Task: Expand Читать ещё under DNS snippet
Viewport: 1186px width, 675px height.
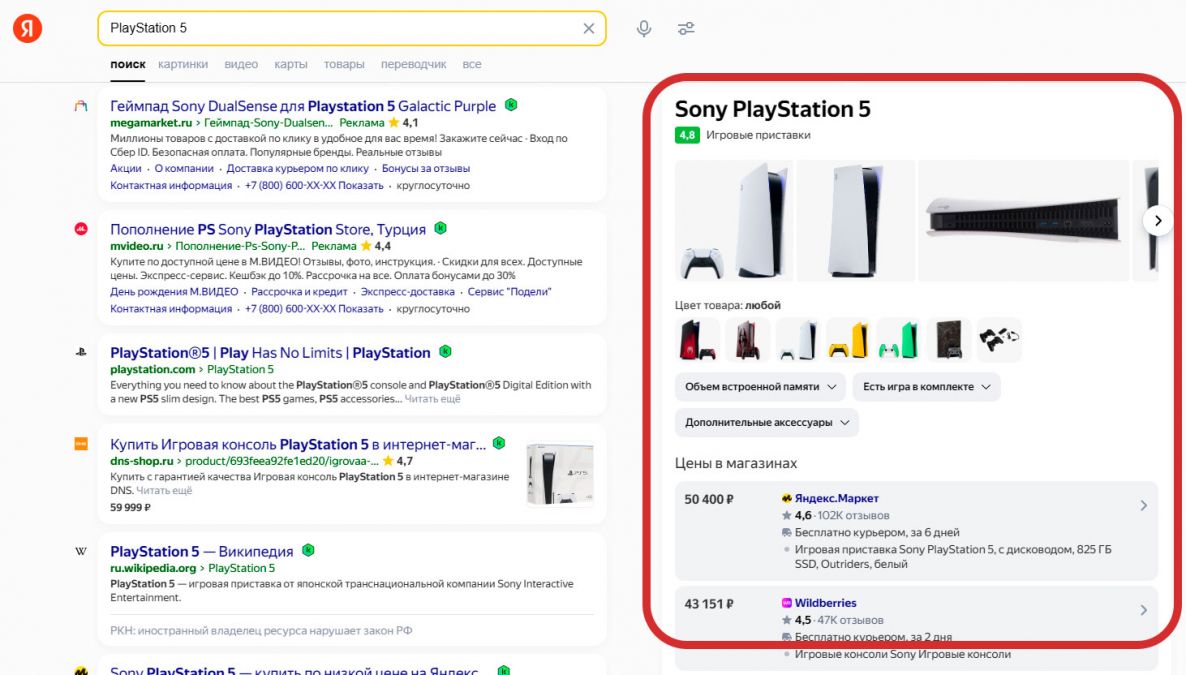Action: [164, 490]
